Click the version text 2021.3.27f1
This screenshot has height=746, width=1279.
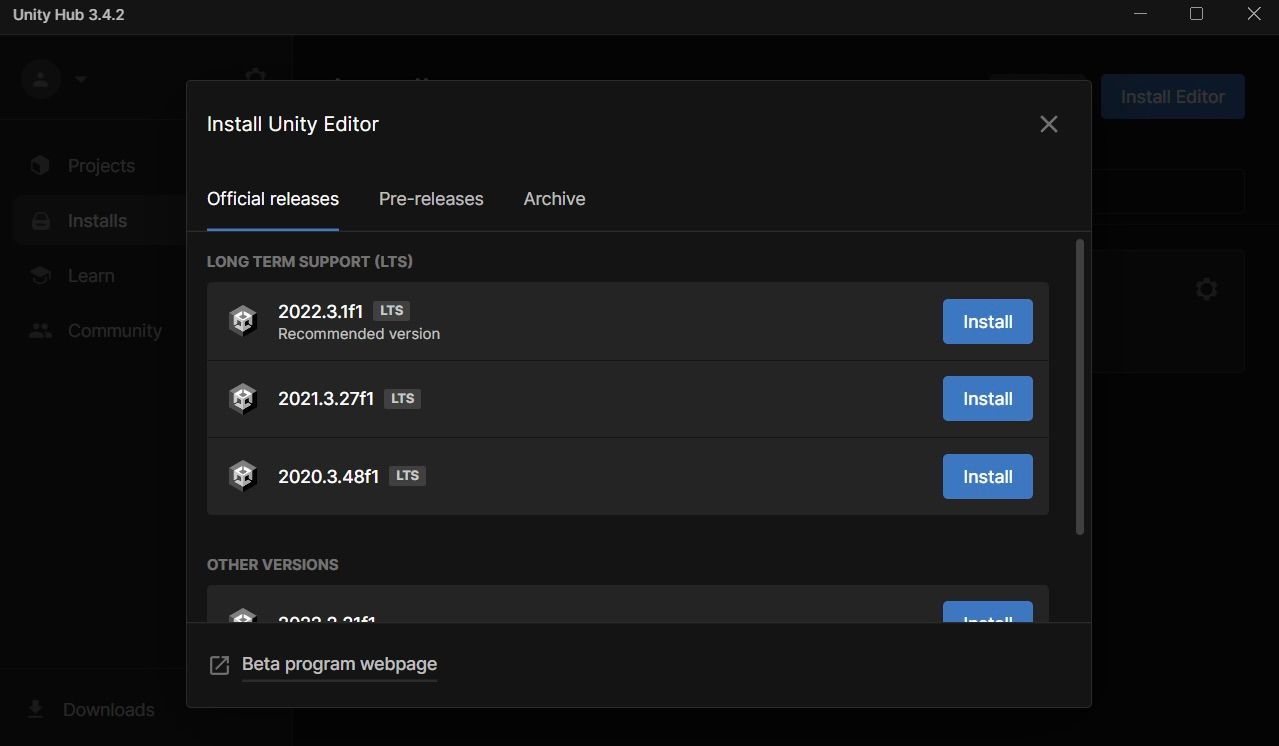pos(326,399)
